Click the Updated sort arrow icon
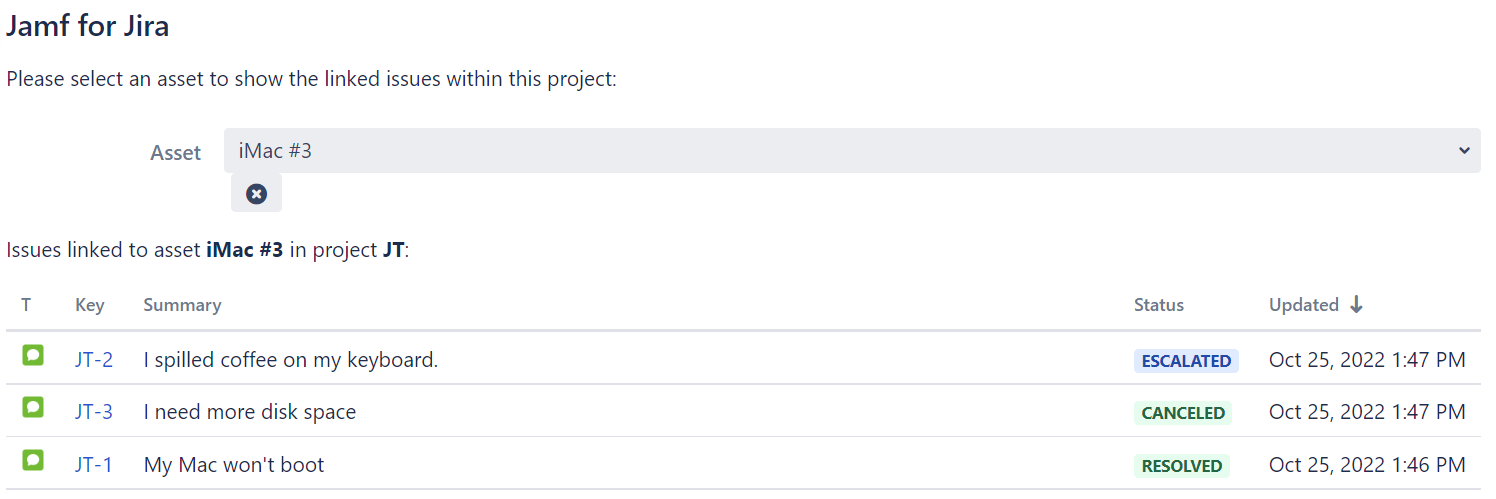The height and width of the screenshot is (499, 1496). pyautogui.click(x=1356, y=305)
